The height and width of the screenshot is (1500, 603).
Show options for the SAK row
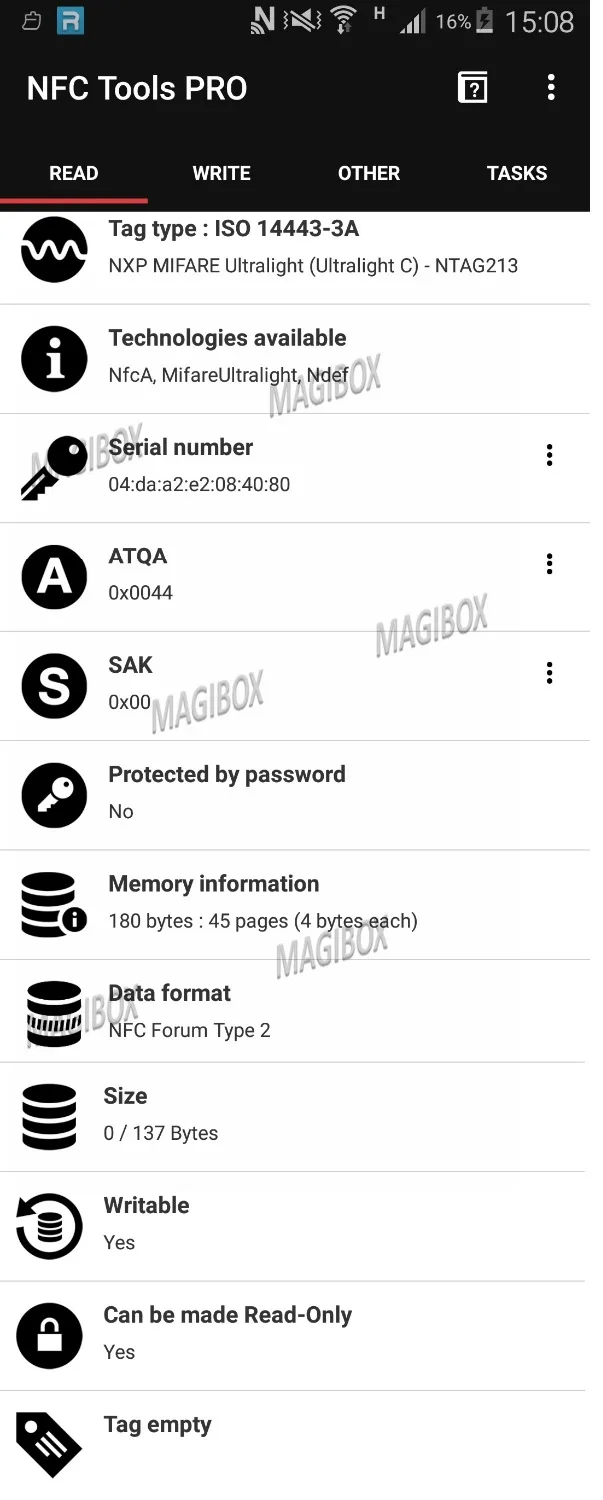coord(549,673)
